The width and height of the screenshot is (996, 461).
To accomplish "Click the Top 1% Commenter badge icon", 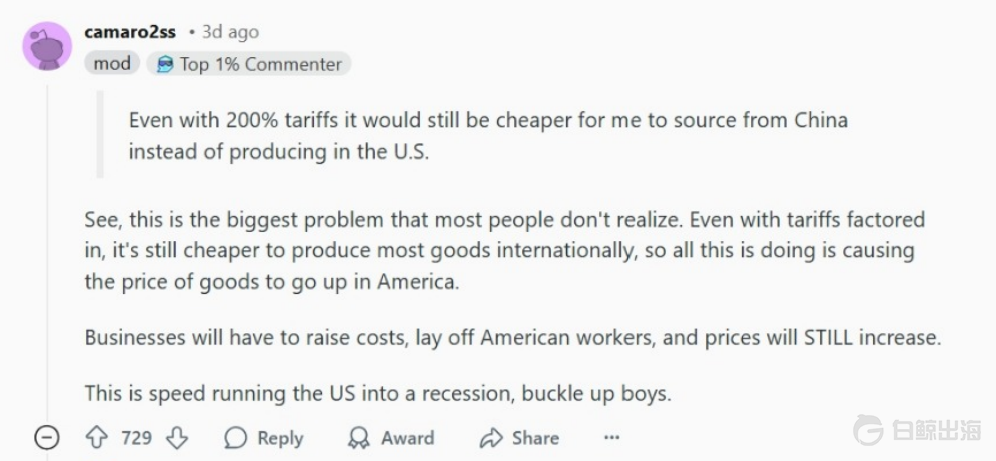I will (x=165, y=64).
